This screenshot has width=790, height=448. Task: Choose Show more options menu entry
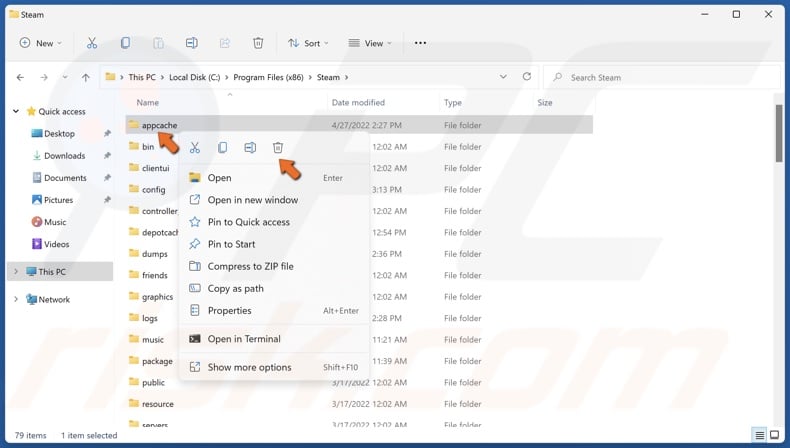click(249, 367)
